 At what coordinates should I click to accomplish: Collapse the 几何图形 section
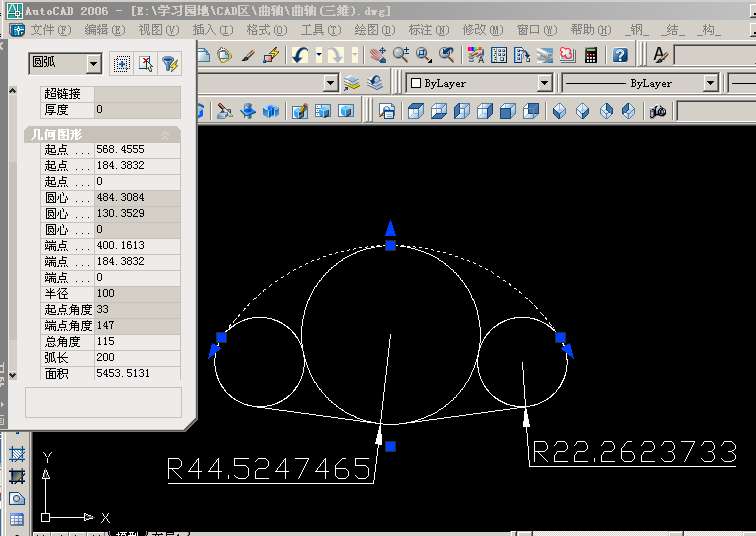[x=165, y=134]
